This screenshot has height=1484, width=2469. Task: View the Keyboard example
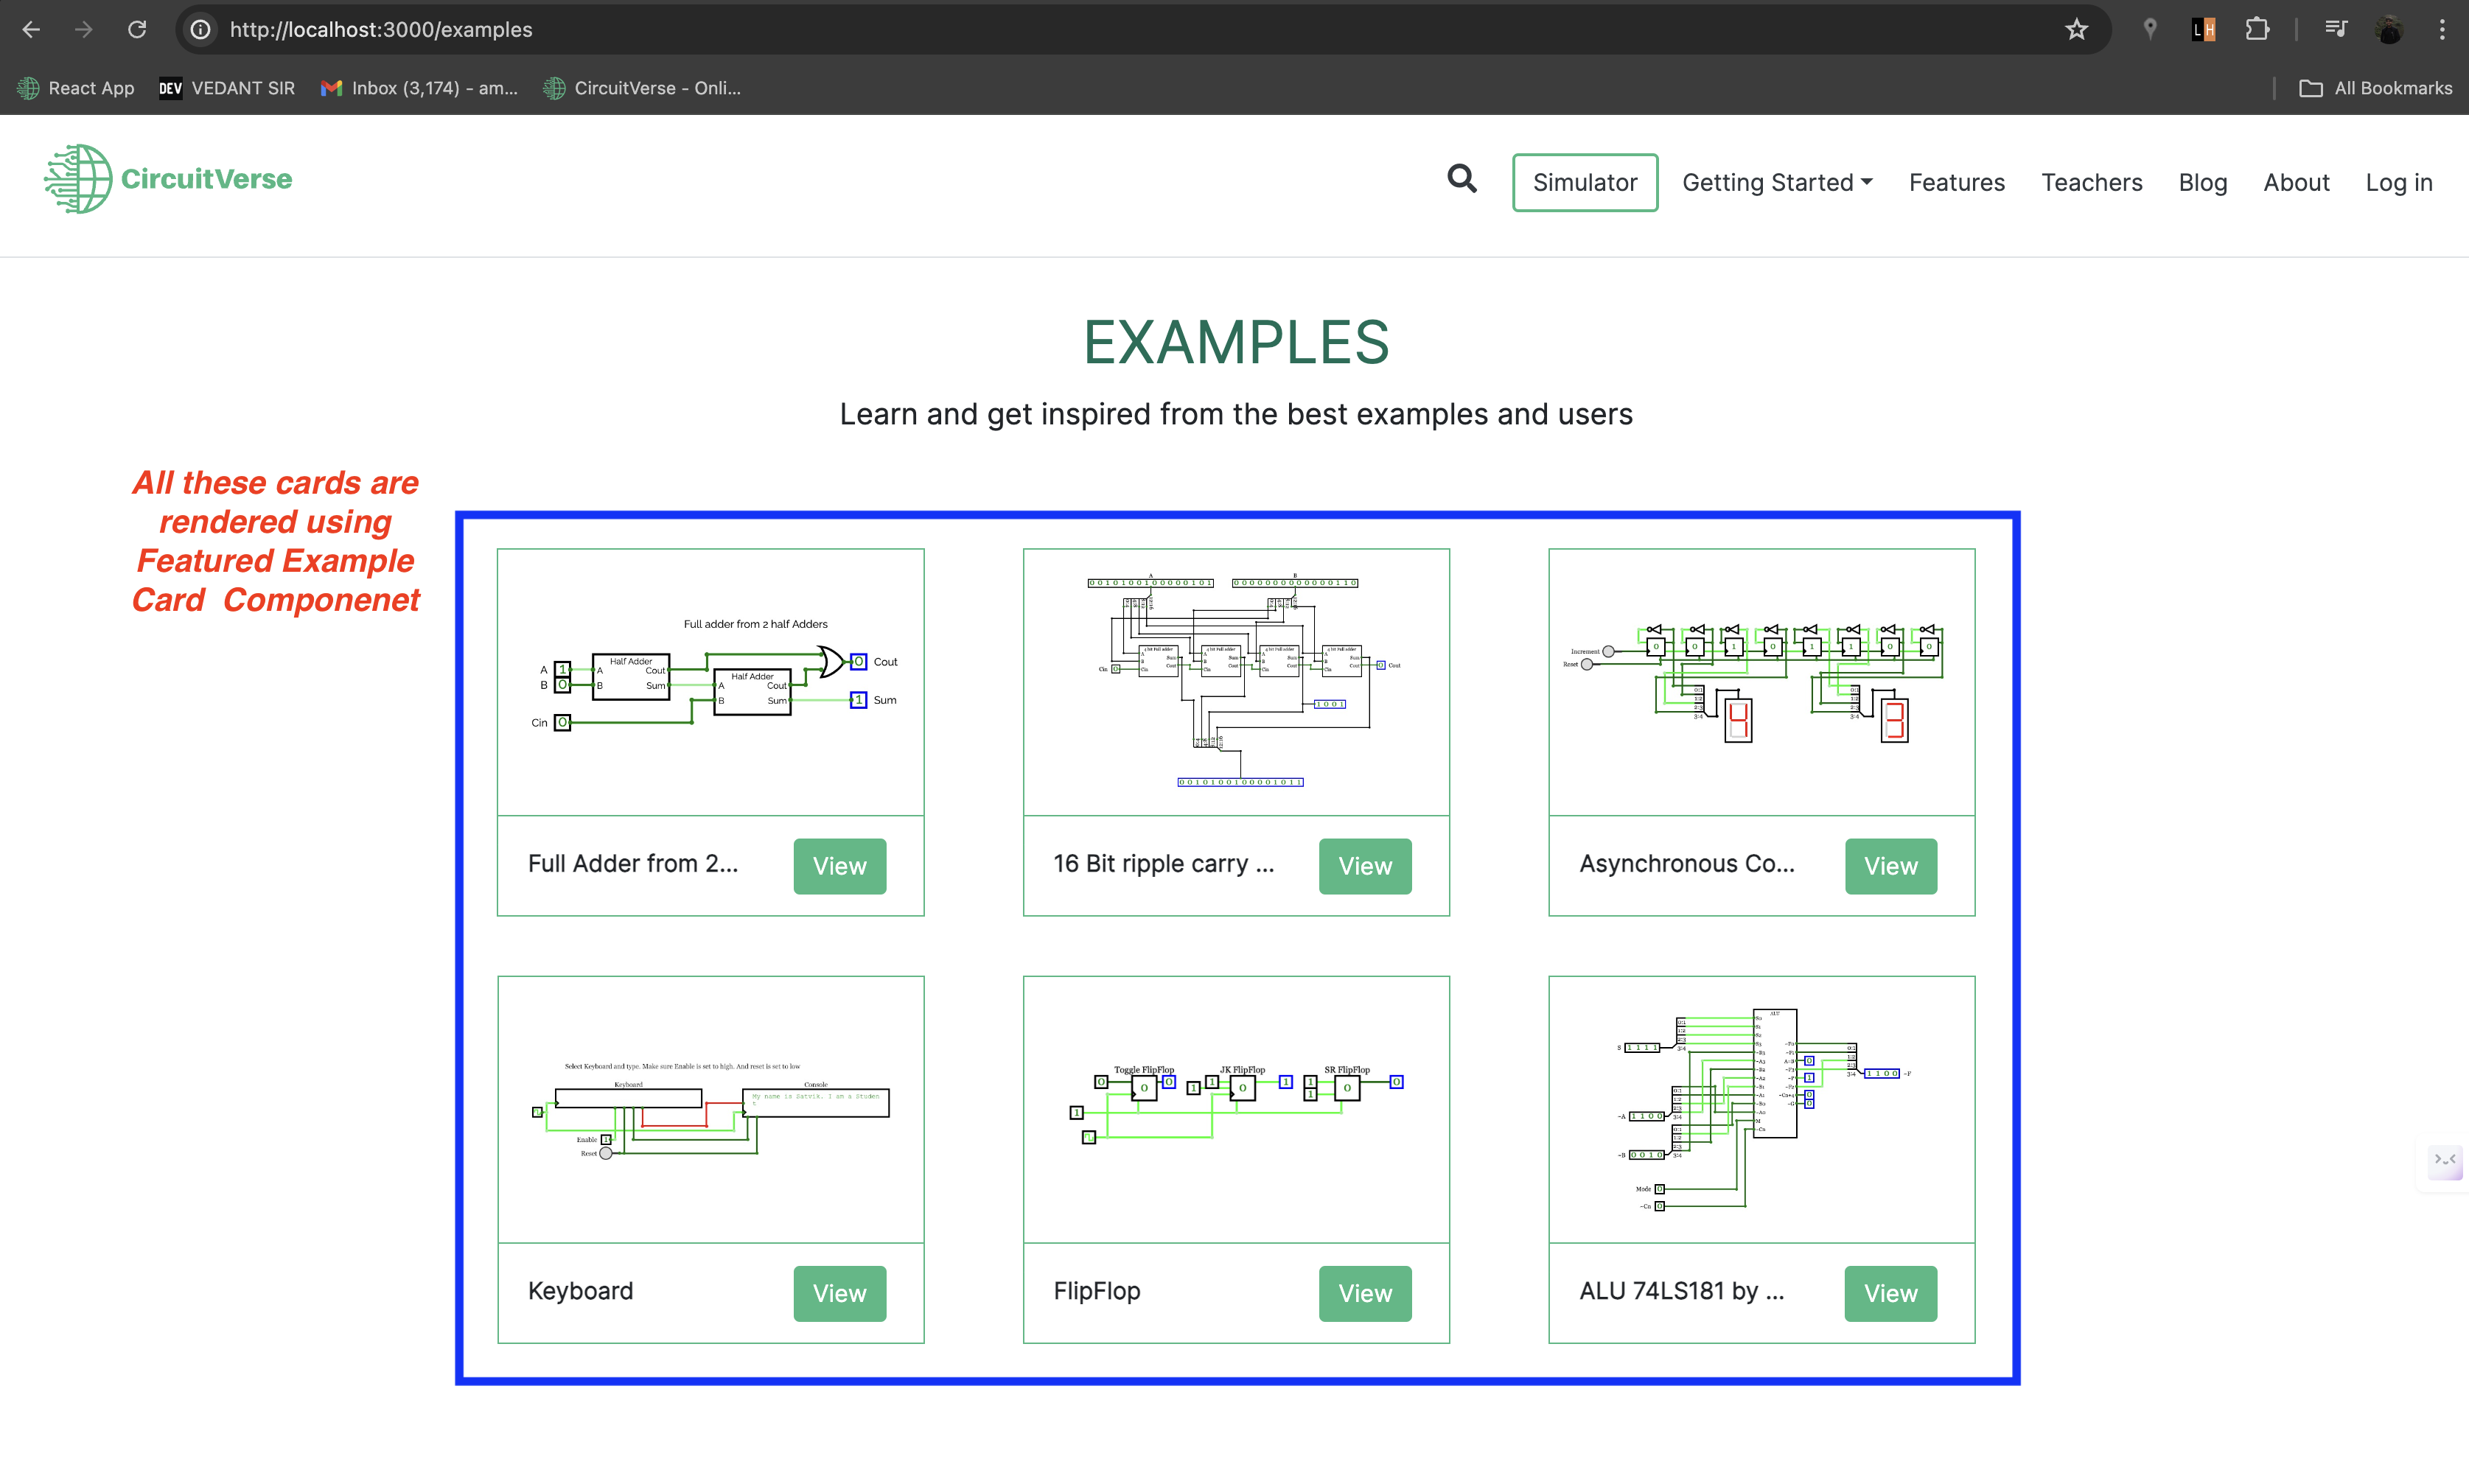[839, 1293]
